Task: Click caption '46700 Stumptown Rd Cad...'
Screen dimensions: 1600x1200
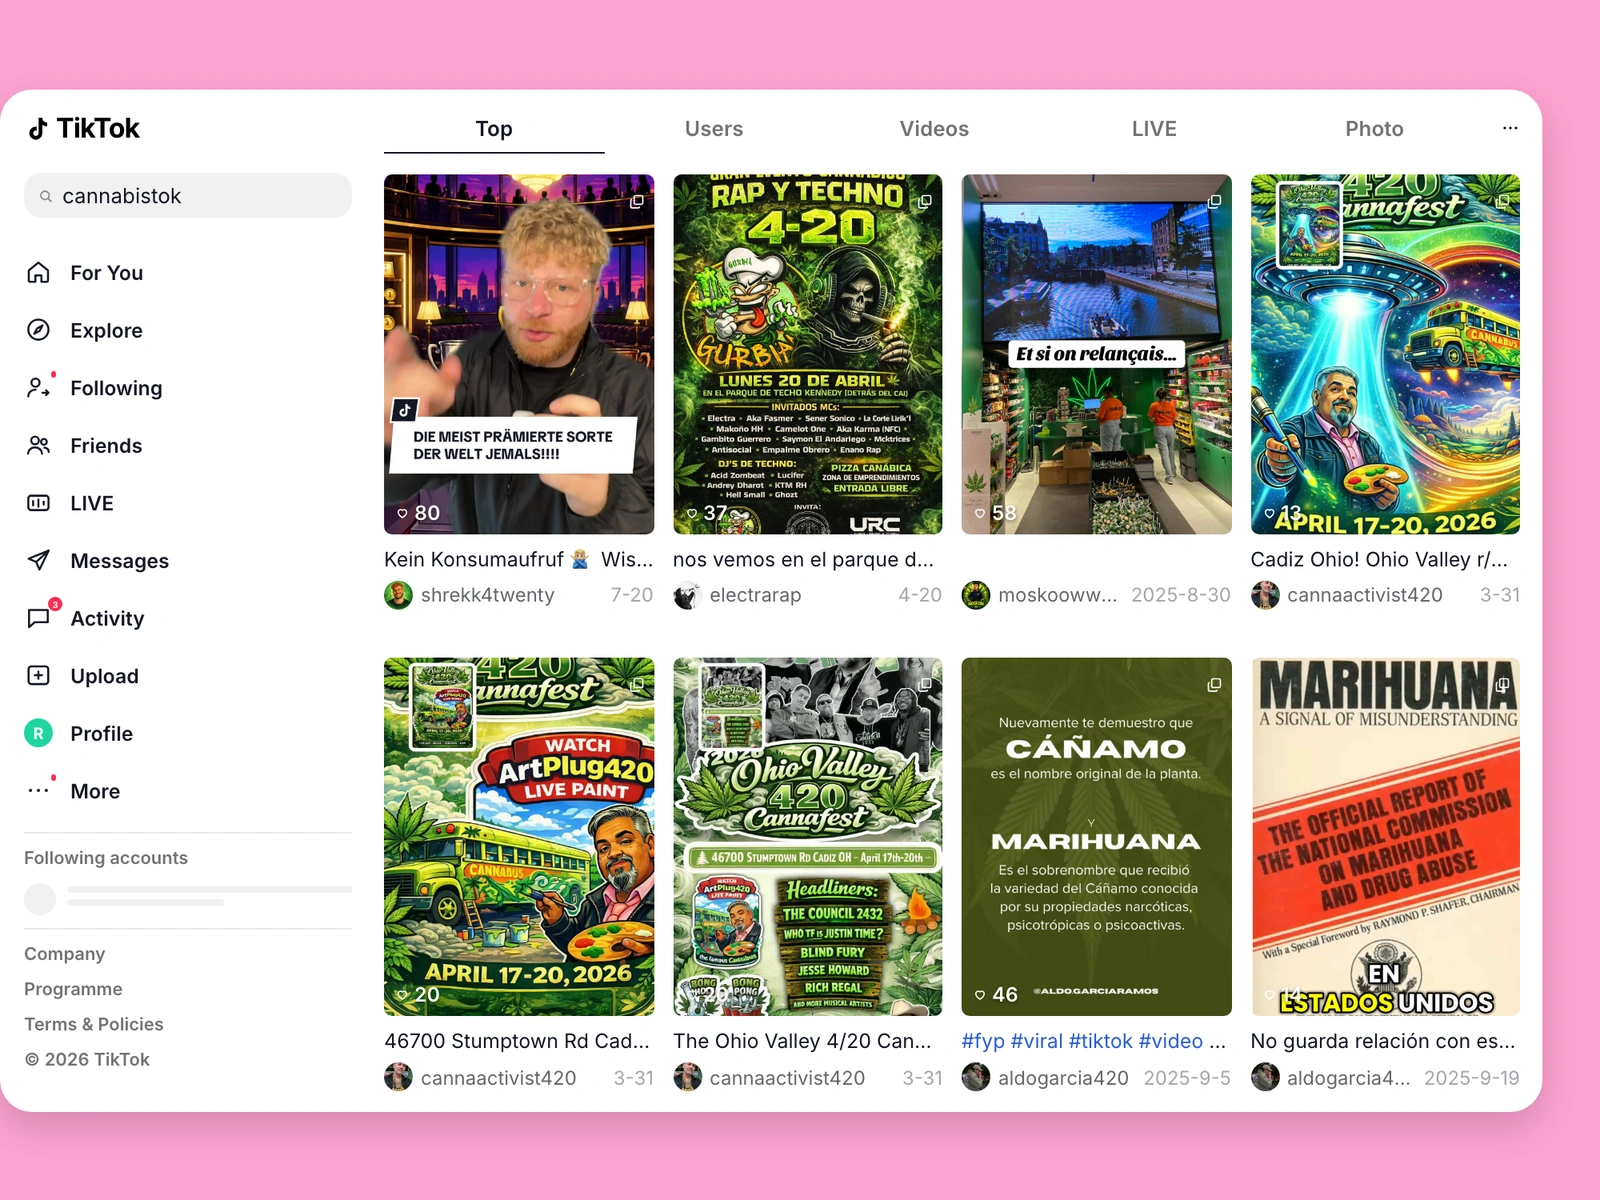Action: tap(517, 1041)
